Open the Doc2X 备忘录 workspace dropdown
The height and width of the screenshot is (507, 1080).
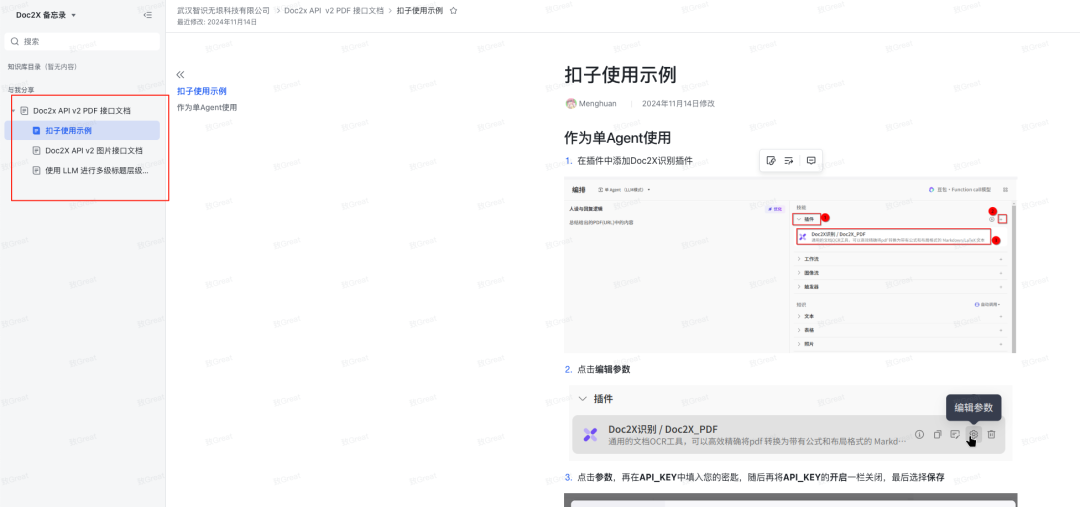point(46,15)
